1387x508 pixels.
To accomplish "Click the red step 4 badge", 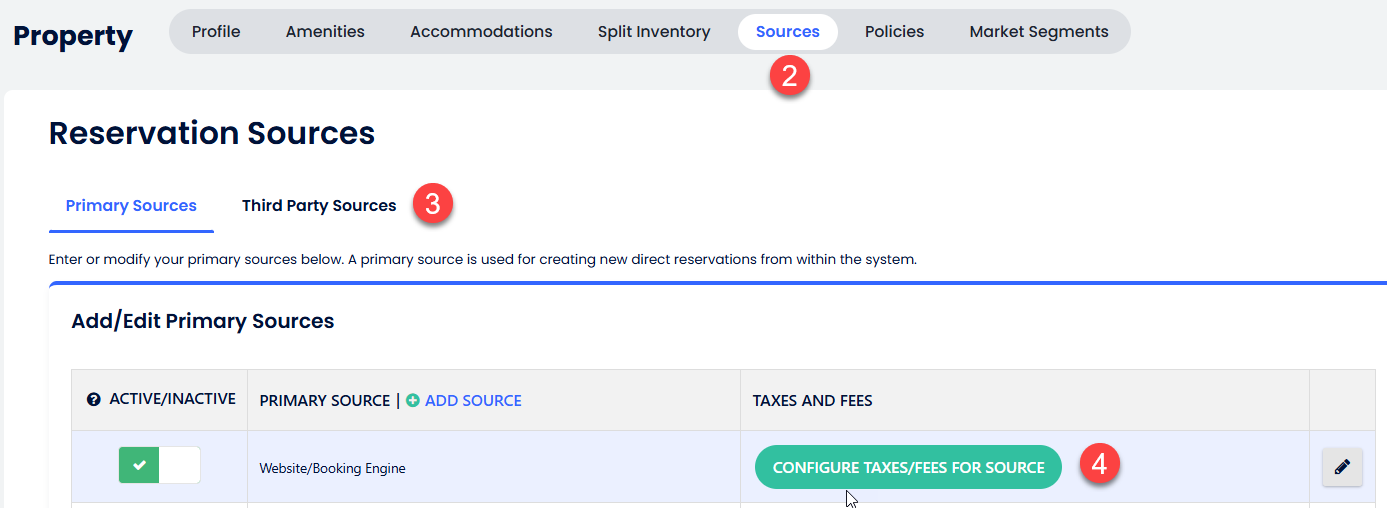I will point(1098,465).
